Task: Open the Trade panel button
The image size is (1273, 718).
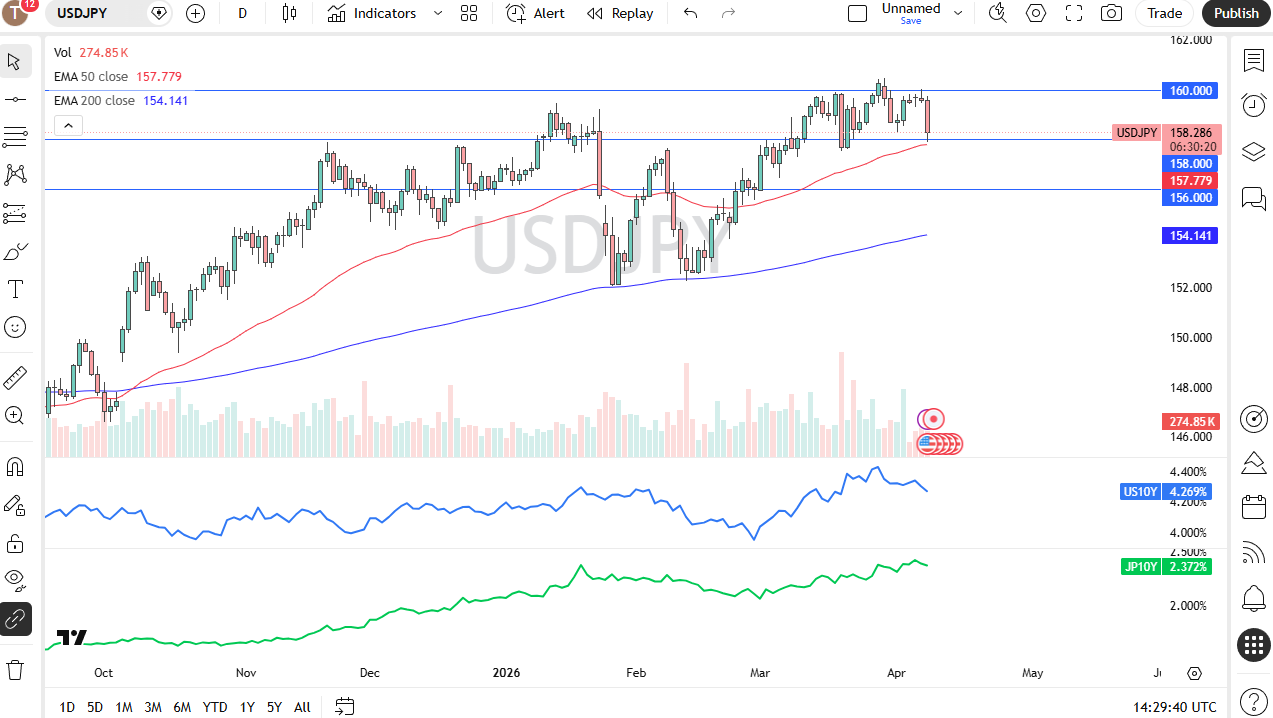Action: pos(1164,13)
